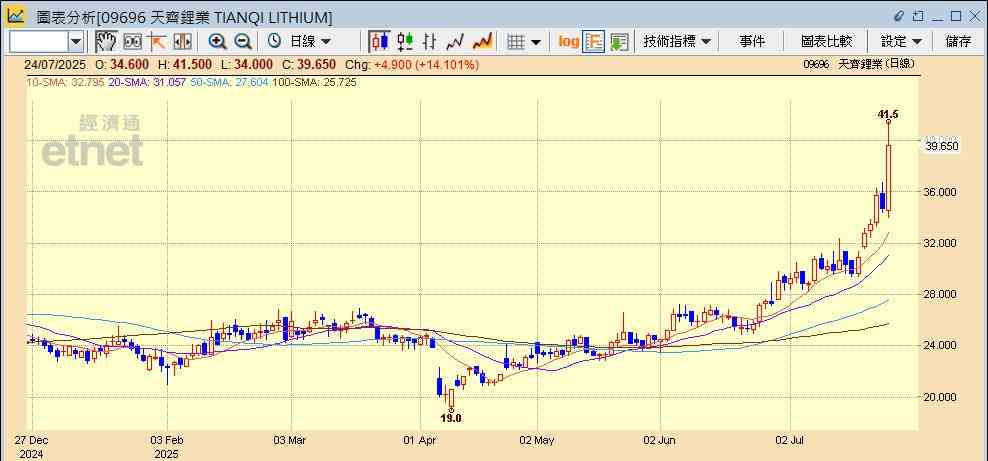Image resolution: width=988 pixels, height=461 pixels.
Task: Click the 09696 天齊鋰業 (日線) chart label
Action: [x=861, y=64]
